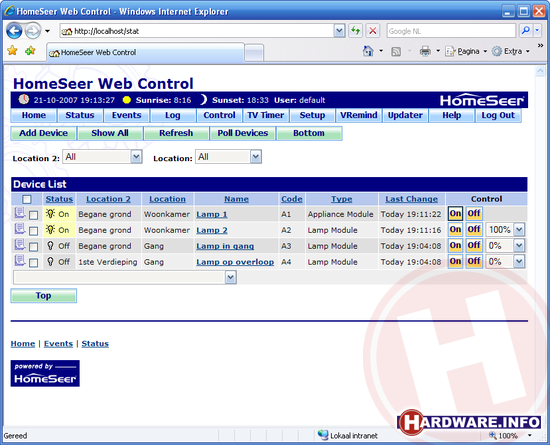Click the red stop loading icon
Image resolution: width=550 pixels, height=445 pixels.
click(373, 31)
